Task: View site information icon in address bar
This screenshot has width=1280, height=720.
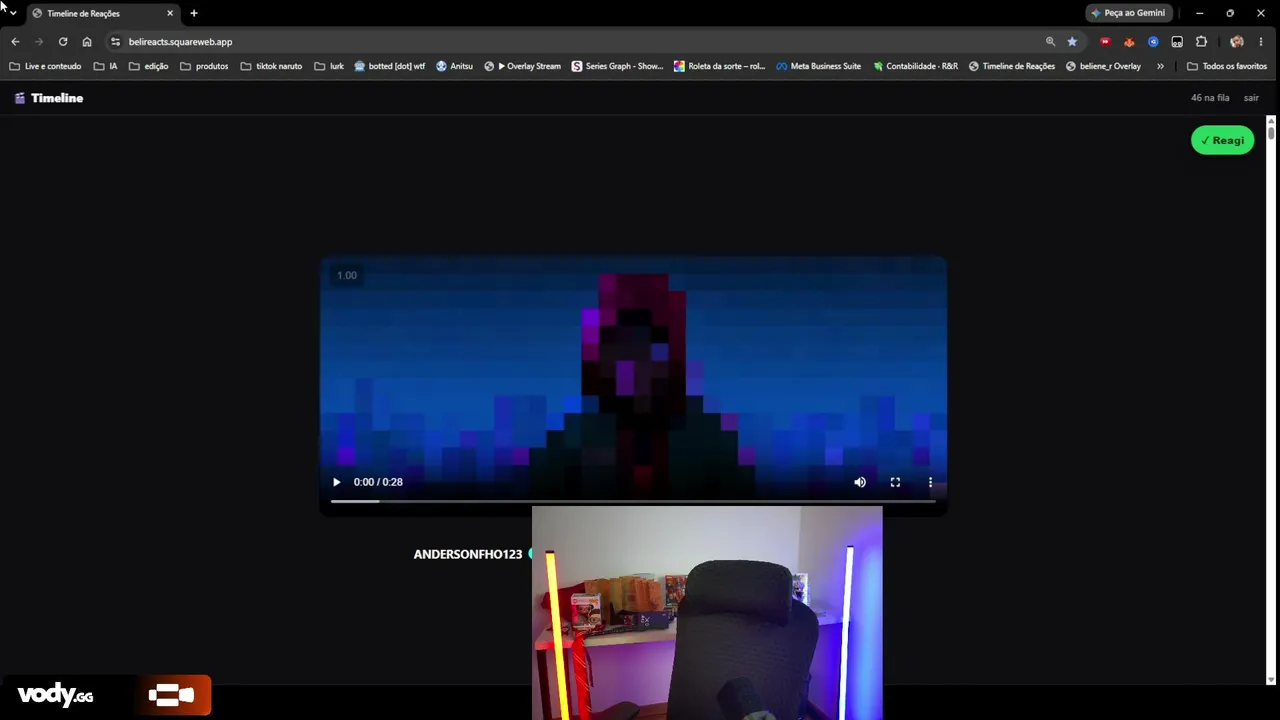Action: click(x=115, y=42)
